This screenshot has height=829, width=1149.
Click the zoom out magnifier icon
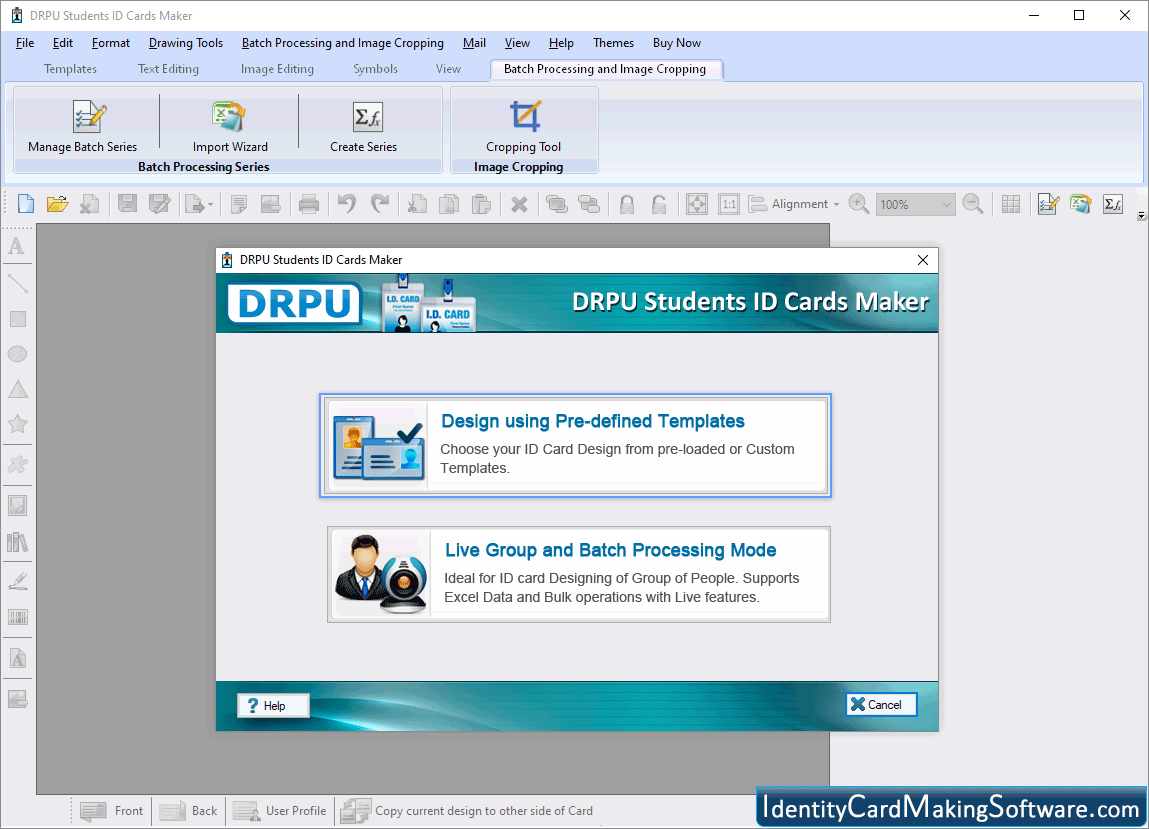point(973,204)
